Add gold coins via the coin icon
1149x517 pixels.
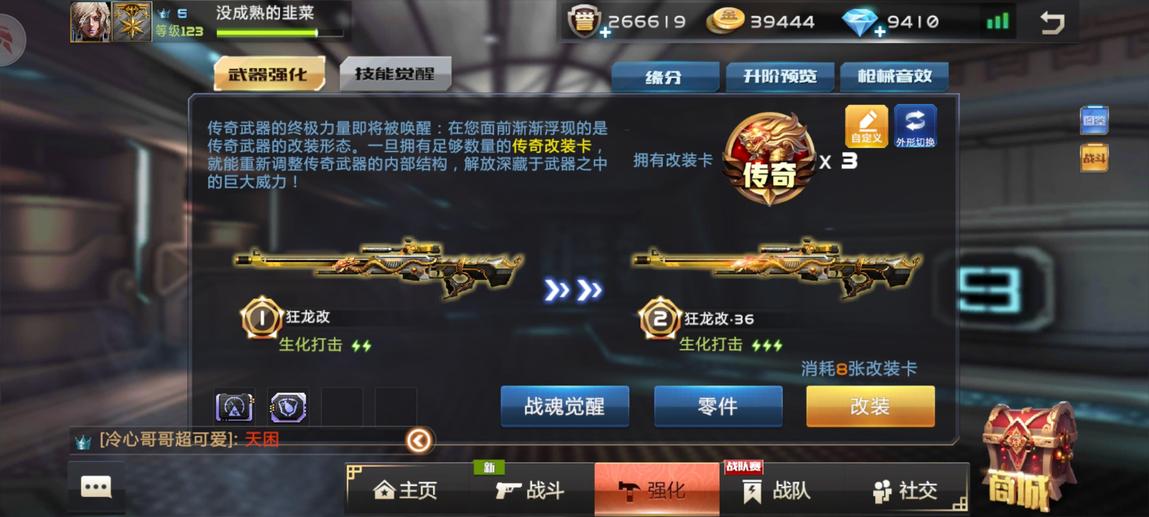point(724,22)
